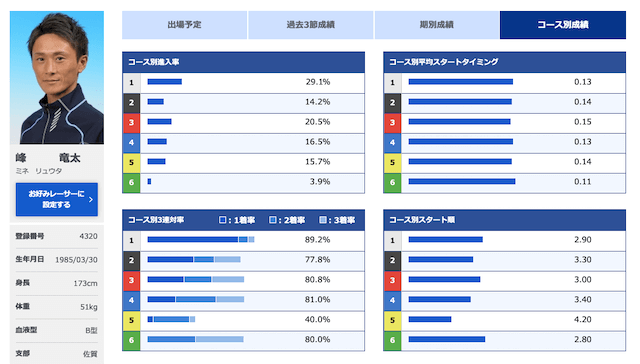This screenshot has width=640, height=364.
Task: Click the yellow course 5 badge in コース別3連対率
Action: click(x=131, y=320)
